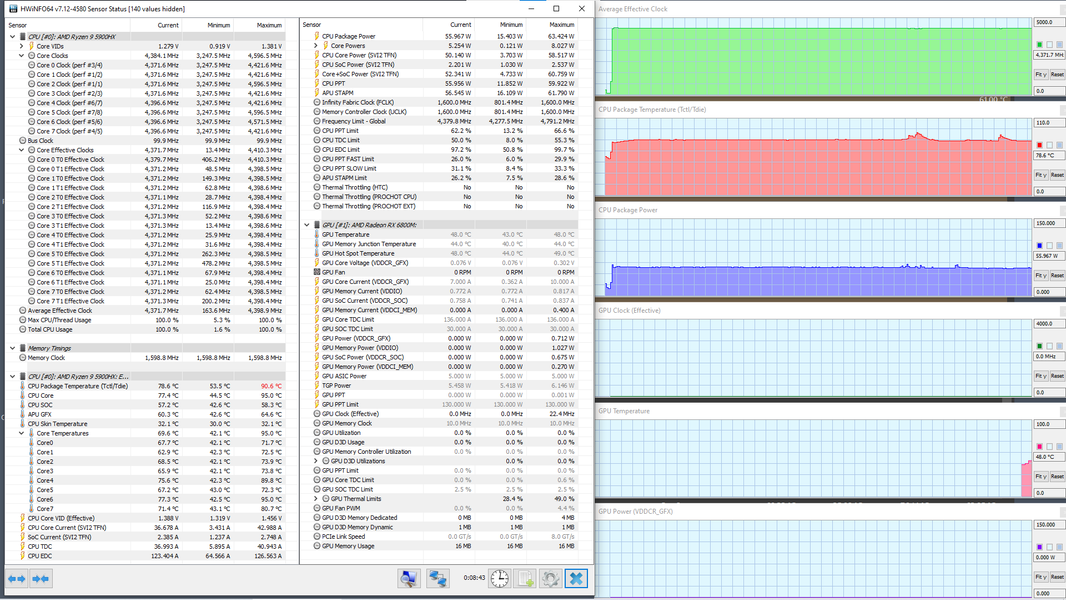Collapse the Core Effective Clocks group
1066x600 pixels.
[21, 150]
